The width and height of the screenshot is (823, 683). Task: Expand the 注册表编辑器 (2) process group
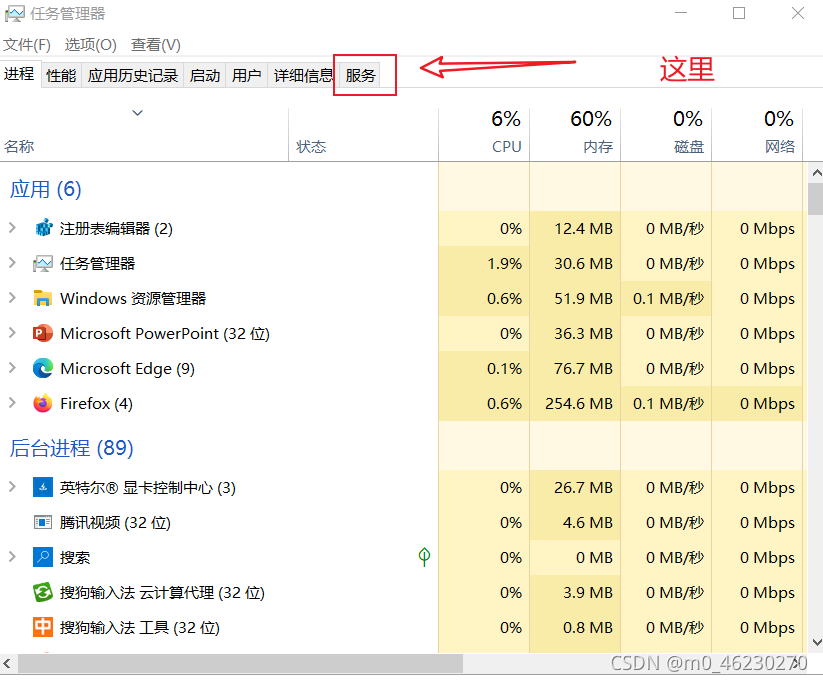click(12, 228)
